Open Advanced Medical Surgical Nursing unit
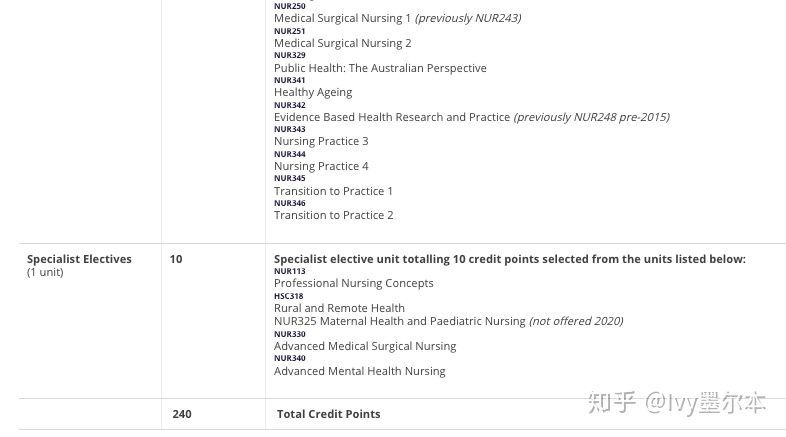The width and height of the screenshot is (786, 437). pyautogui.click(x=365, y=346)
